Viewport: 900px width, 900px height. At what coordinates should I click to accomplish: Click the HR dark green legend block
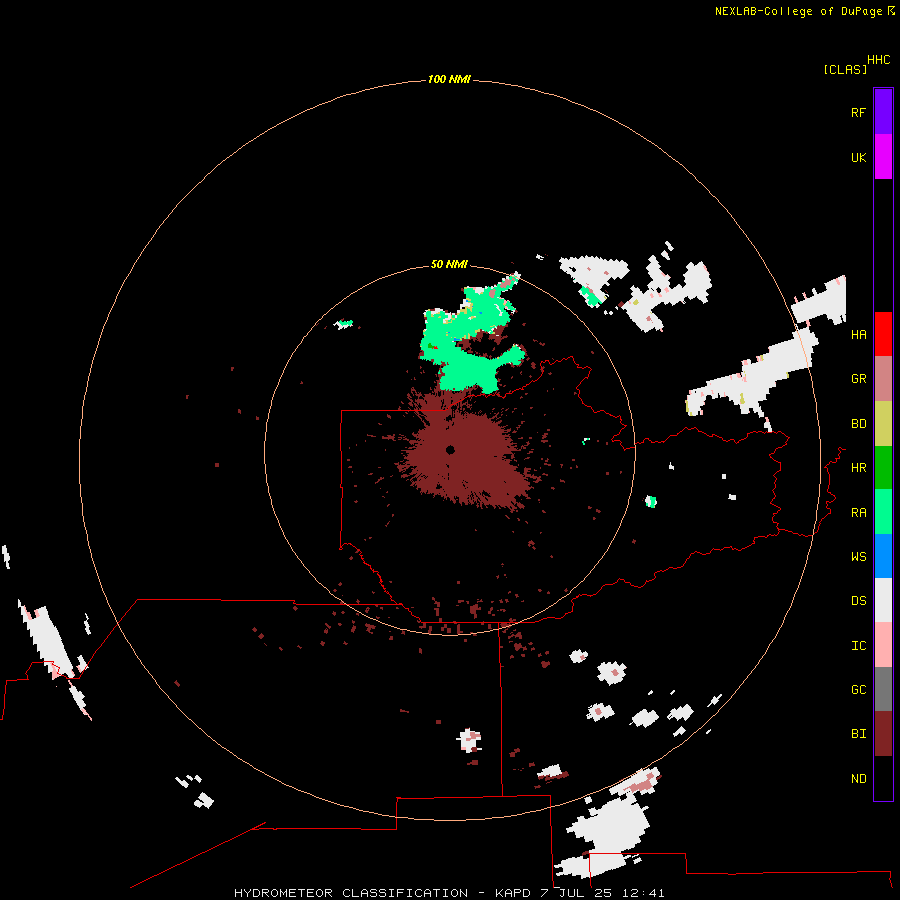click(x=883, y=468)
